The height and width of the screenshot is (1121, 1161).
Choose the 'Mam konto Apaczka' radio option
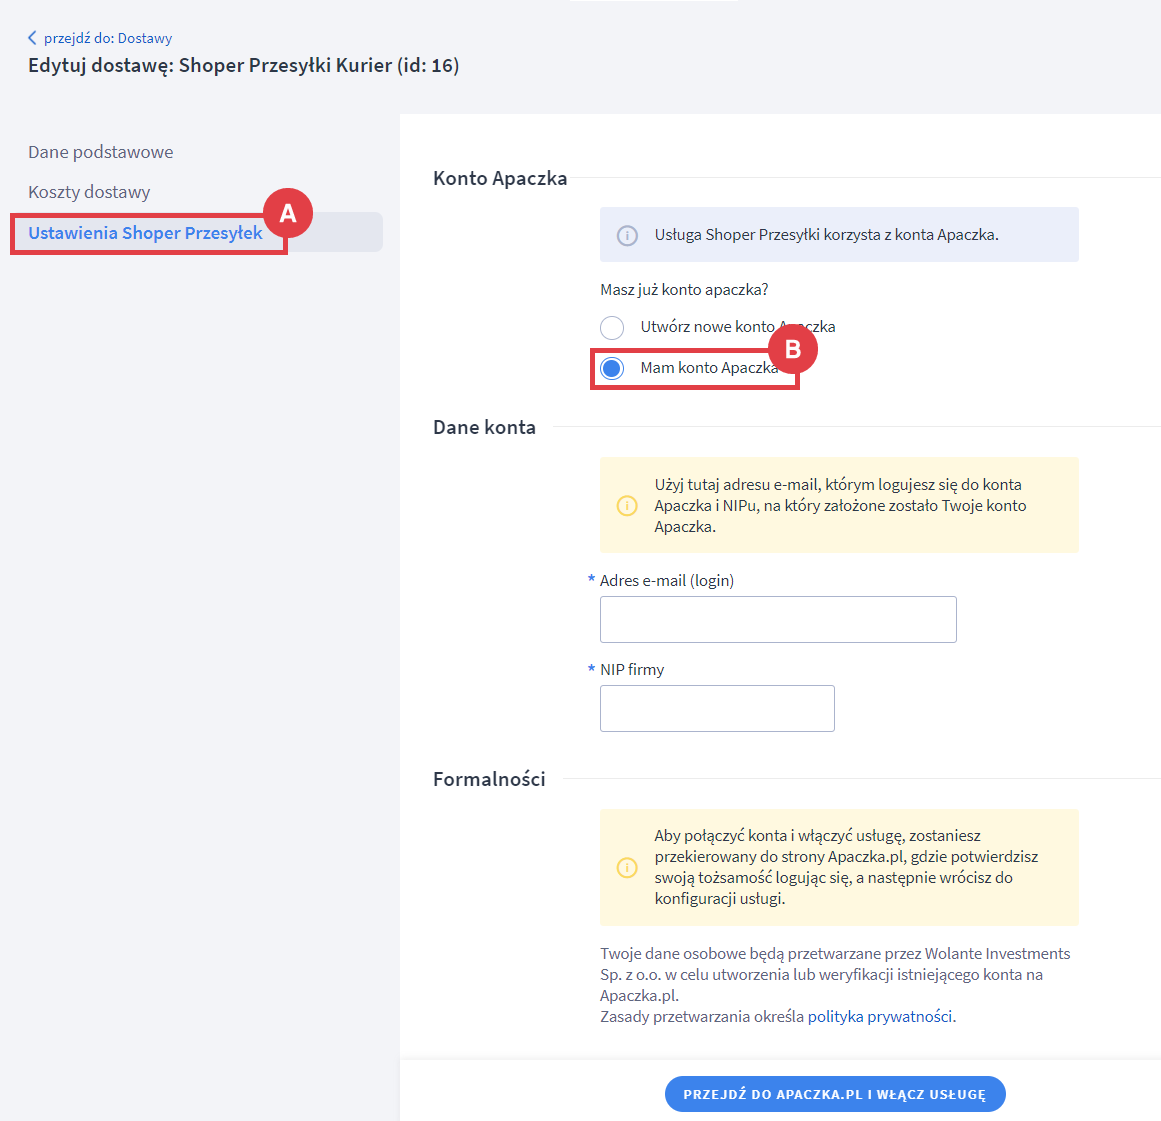[x=612, y=368]
